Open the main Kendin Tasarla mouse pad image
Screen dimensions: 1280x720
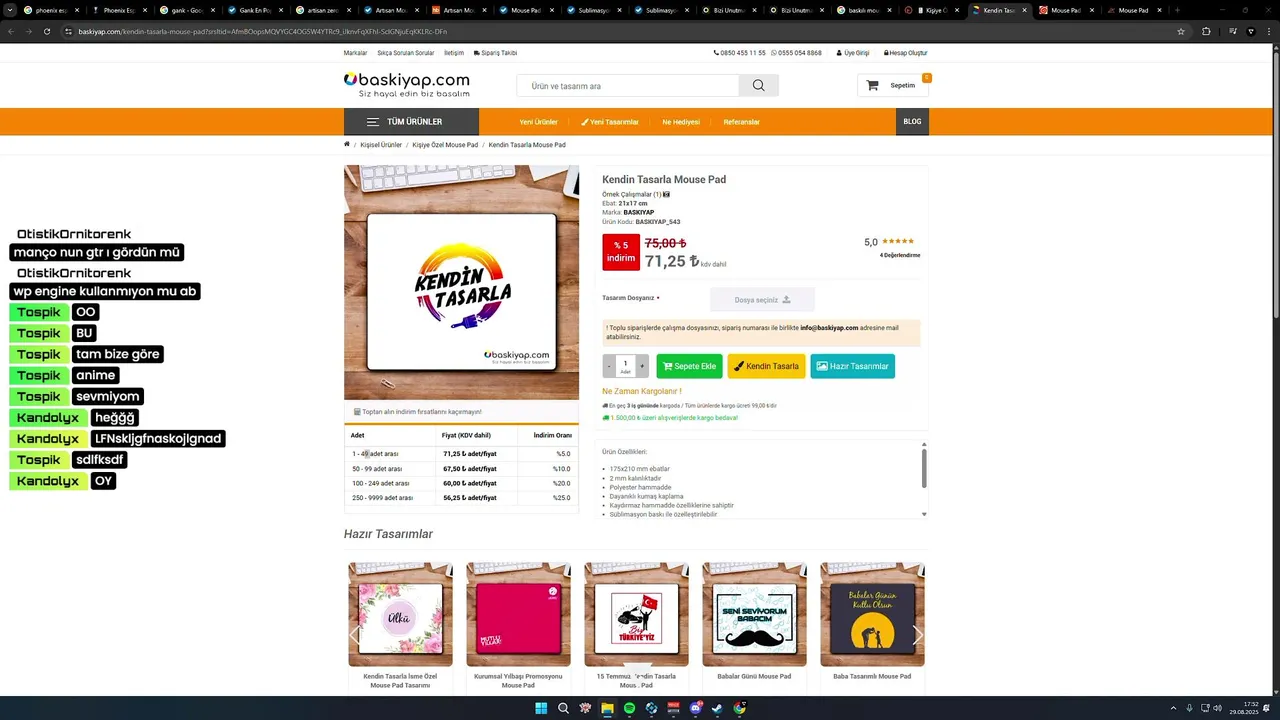click(x=461, y=282)
